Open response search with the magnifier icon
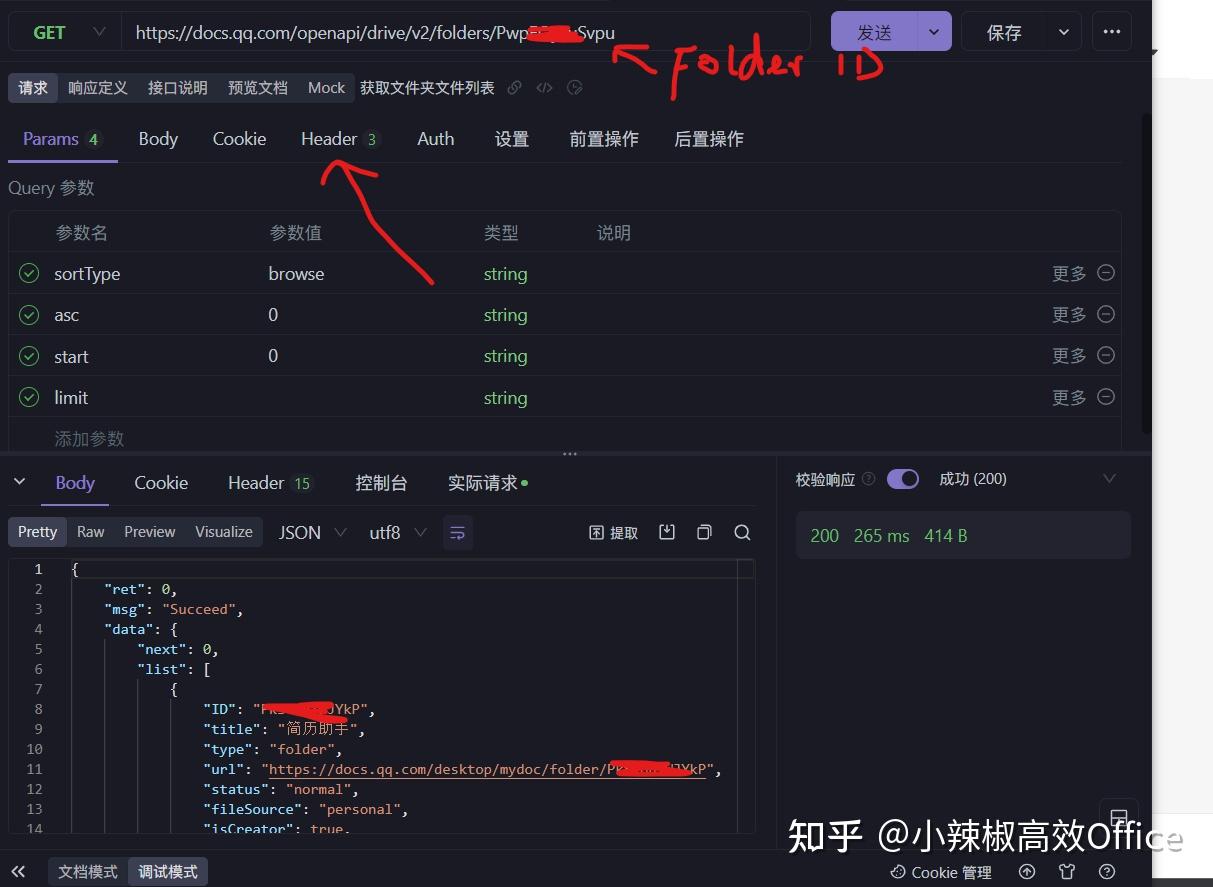This screenshot has width=1213, height=887. [742, 532]
